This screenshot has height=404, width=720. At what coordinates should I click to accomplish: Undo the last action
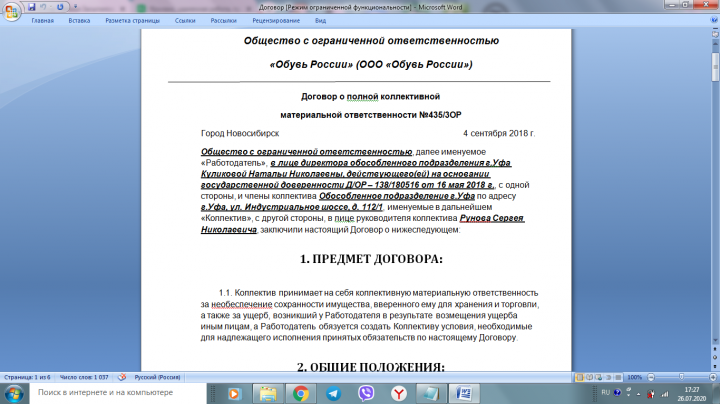click(44, 7)
